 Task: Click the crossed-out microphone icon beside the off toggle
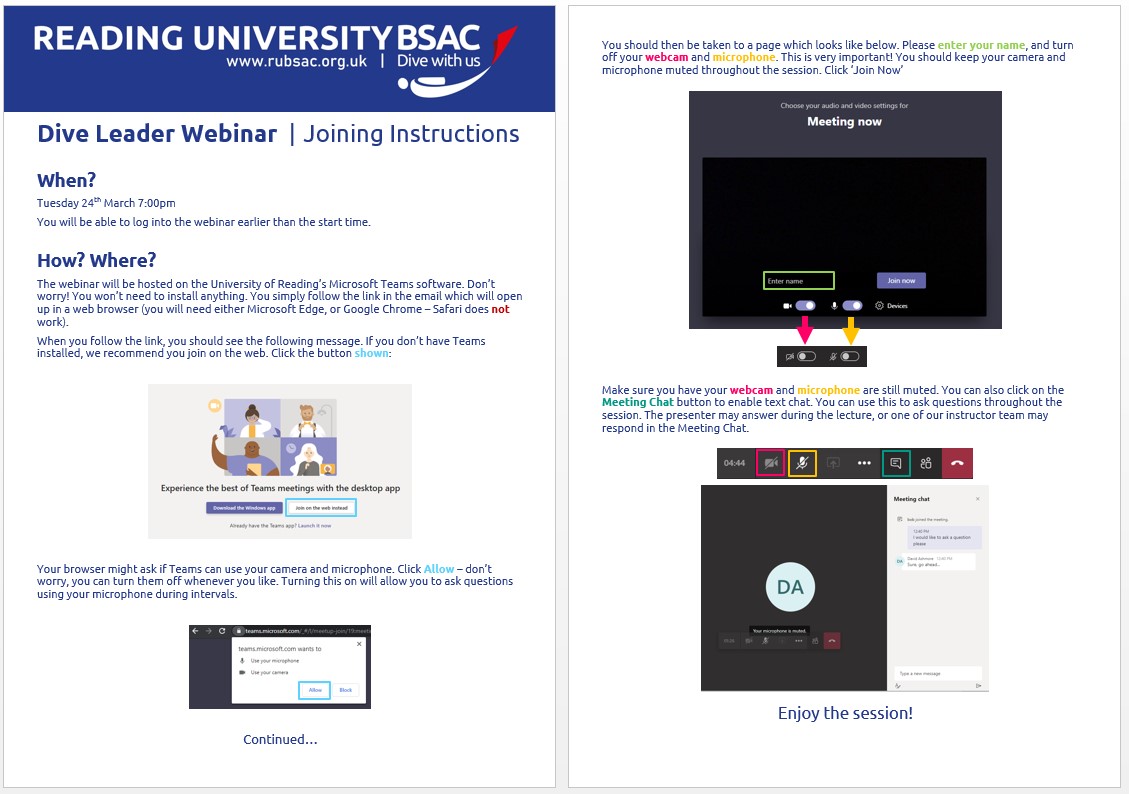pos(833,356)
